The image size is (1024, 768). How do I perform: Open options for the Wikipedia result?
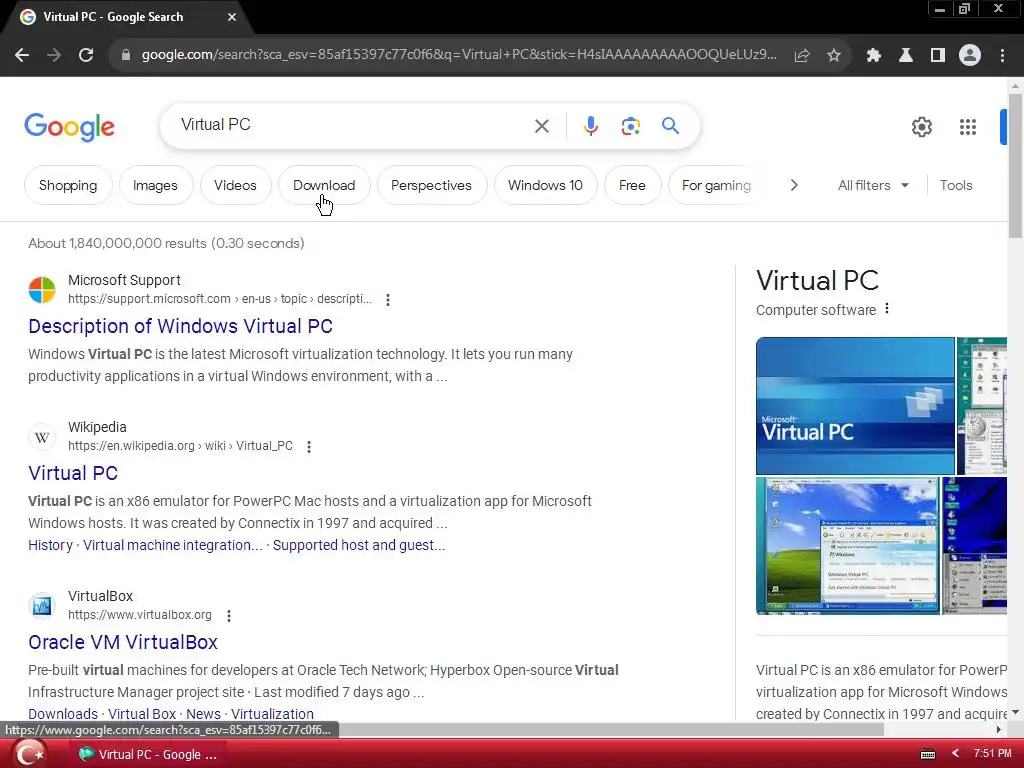click(309, 447)
